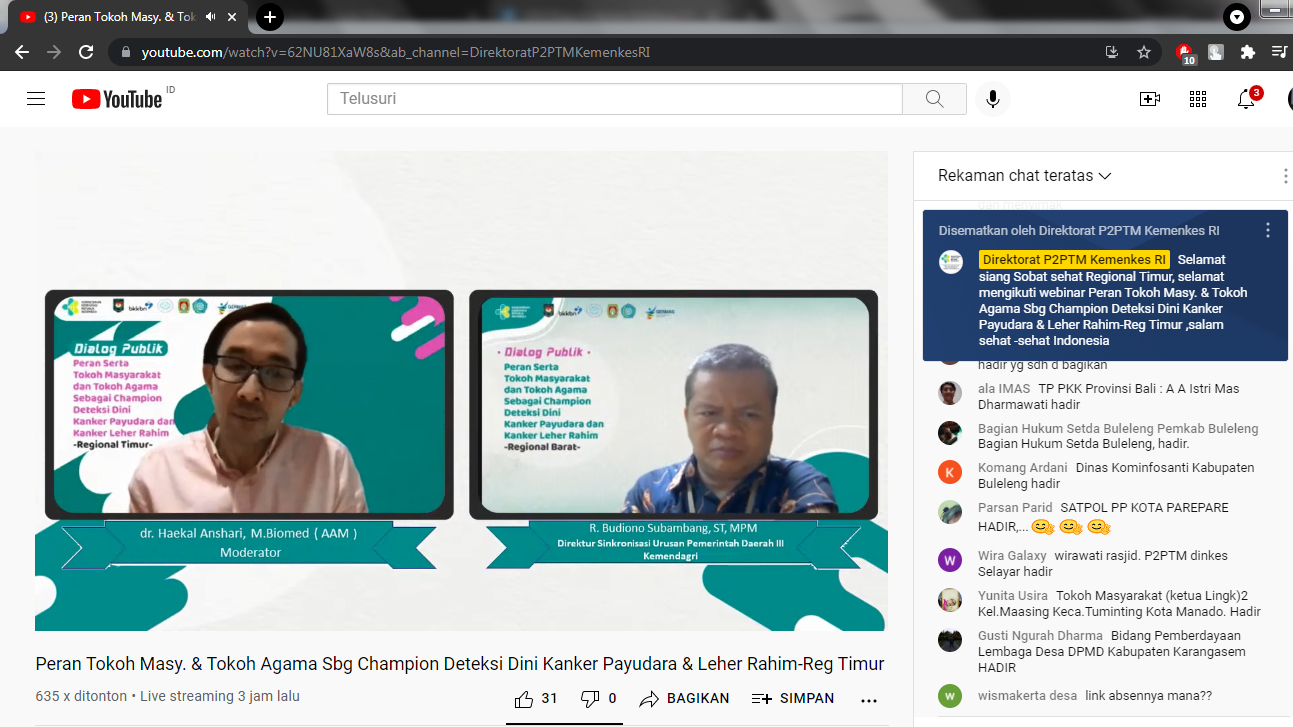Open the YouTube apps grid icon
This screenshot has height=727, width=1293.
tap(1198, 99)
